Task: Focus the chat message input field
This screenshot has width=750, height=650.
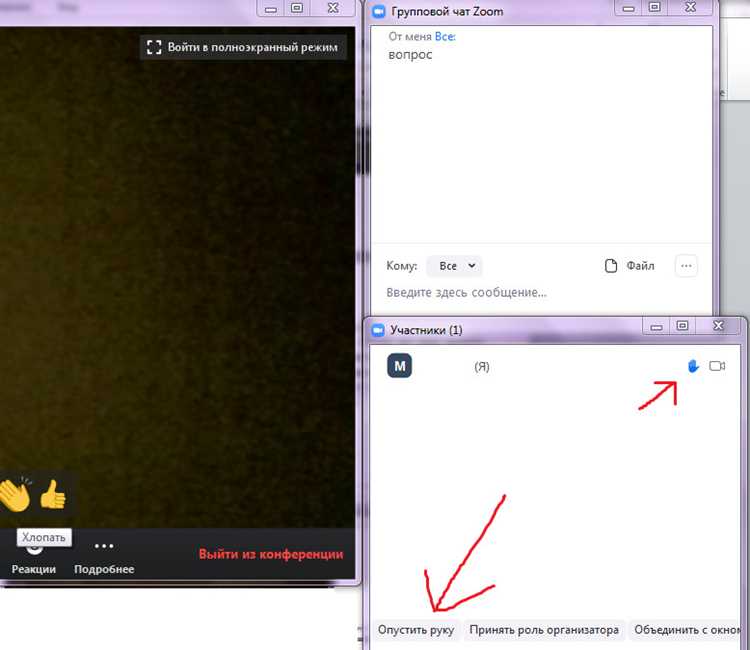Action: pyautogui.click(x=540, y=293)
